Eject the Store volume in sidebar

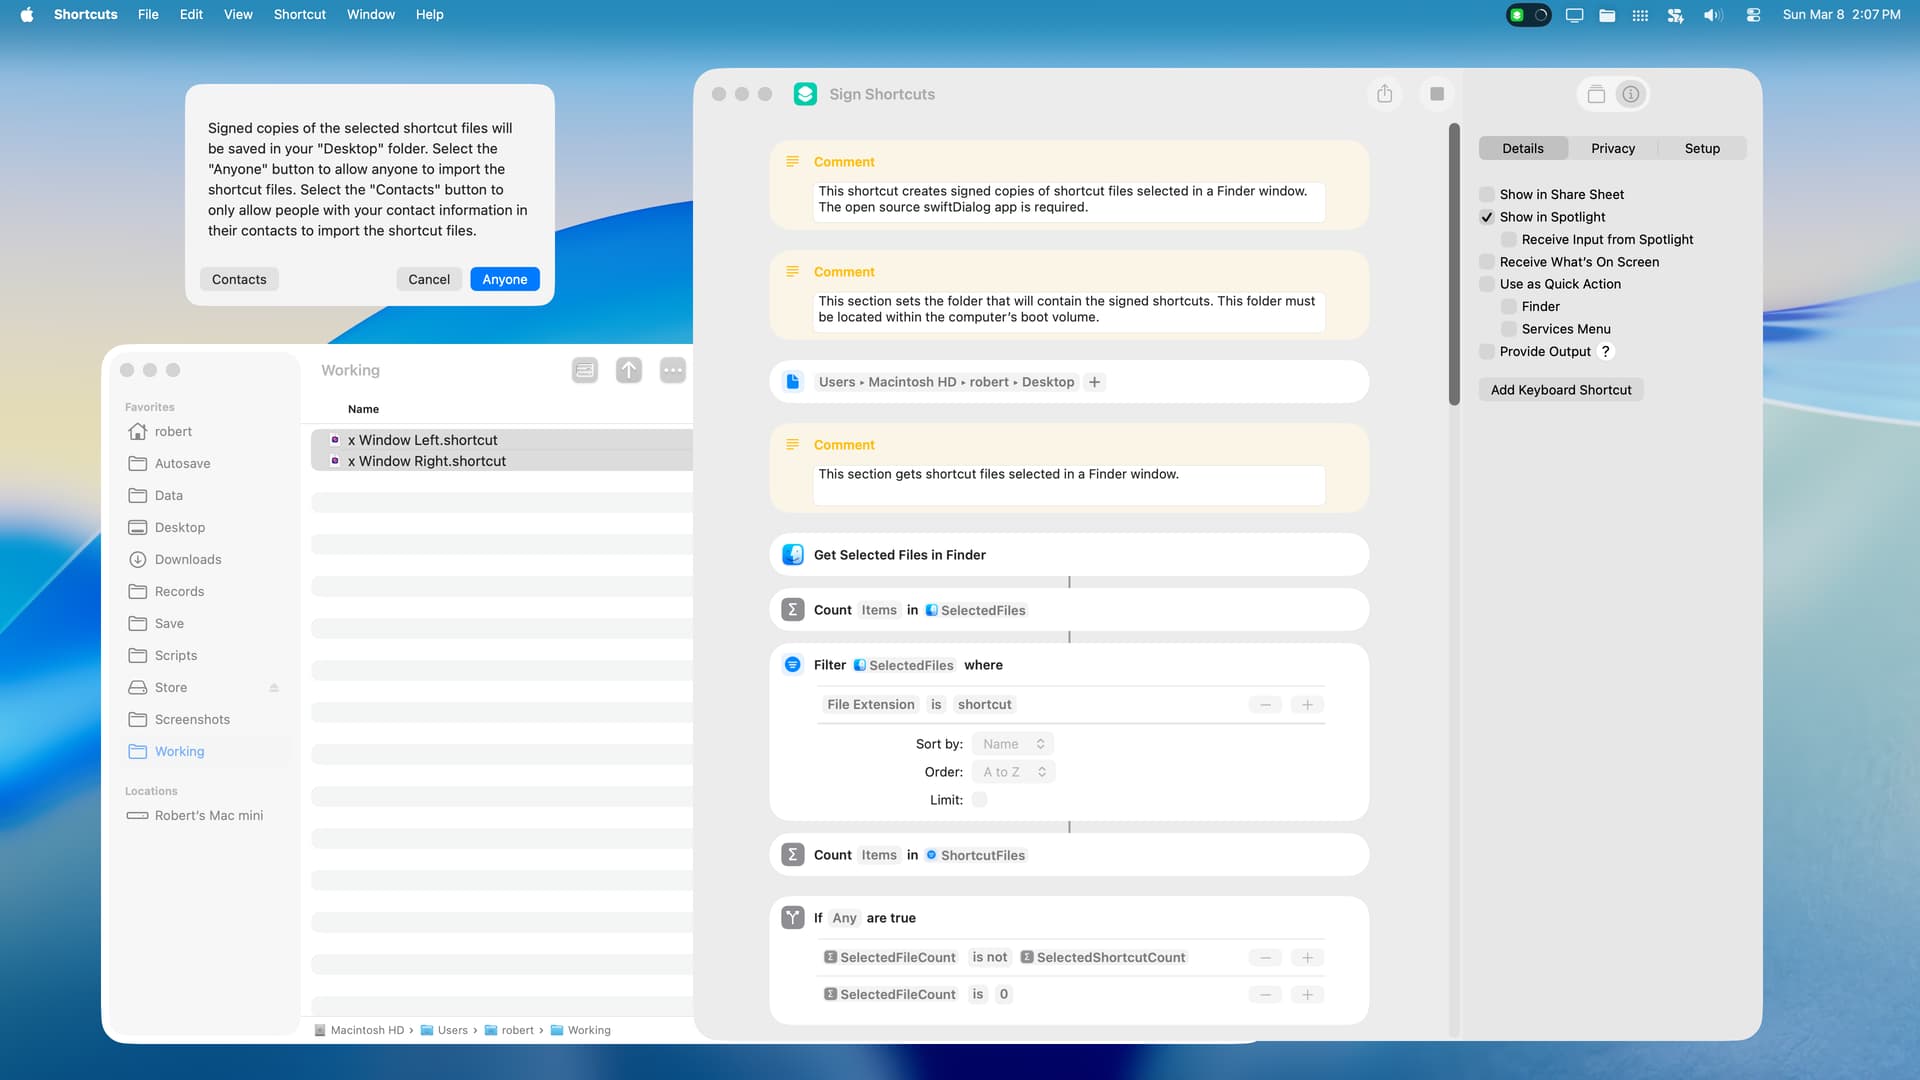(x=274, y=688)
